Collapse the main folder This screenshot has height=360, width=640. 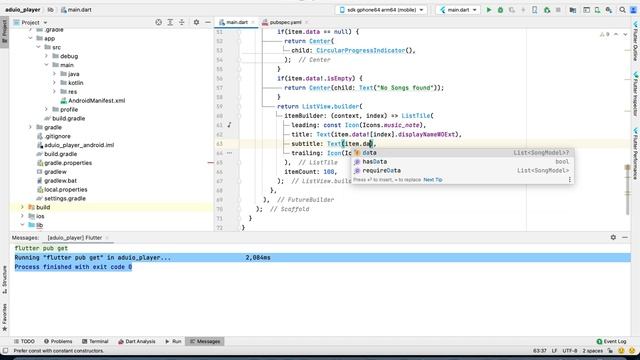pyautogui.click(x=46, y=65)
